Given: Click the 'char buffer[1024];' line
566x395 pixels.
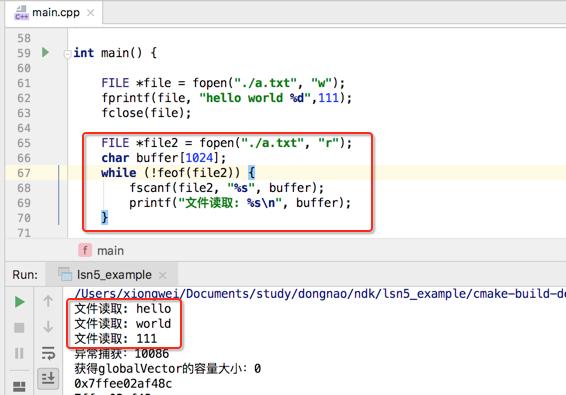Looking at the screenshot, I should [x=164, y=158].
